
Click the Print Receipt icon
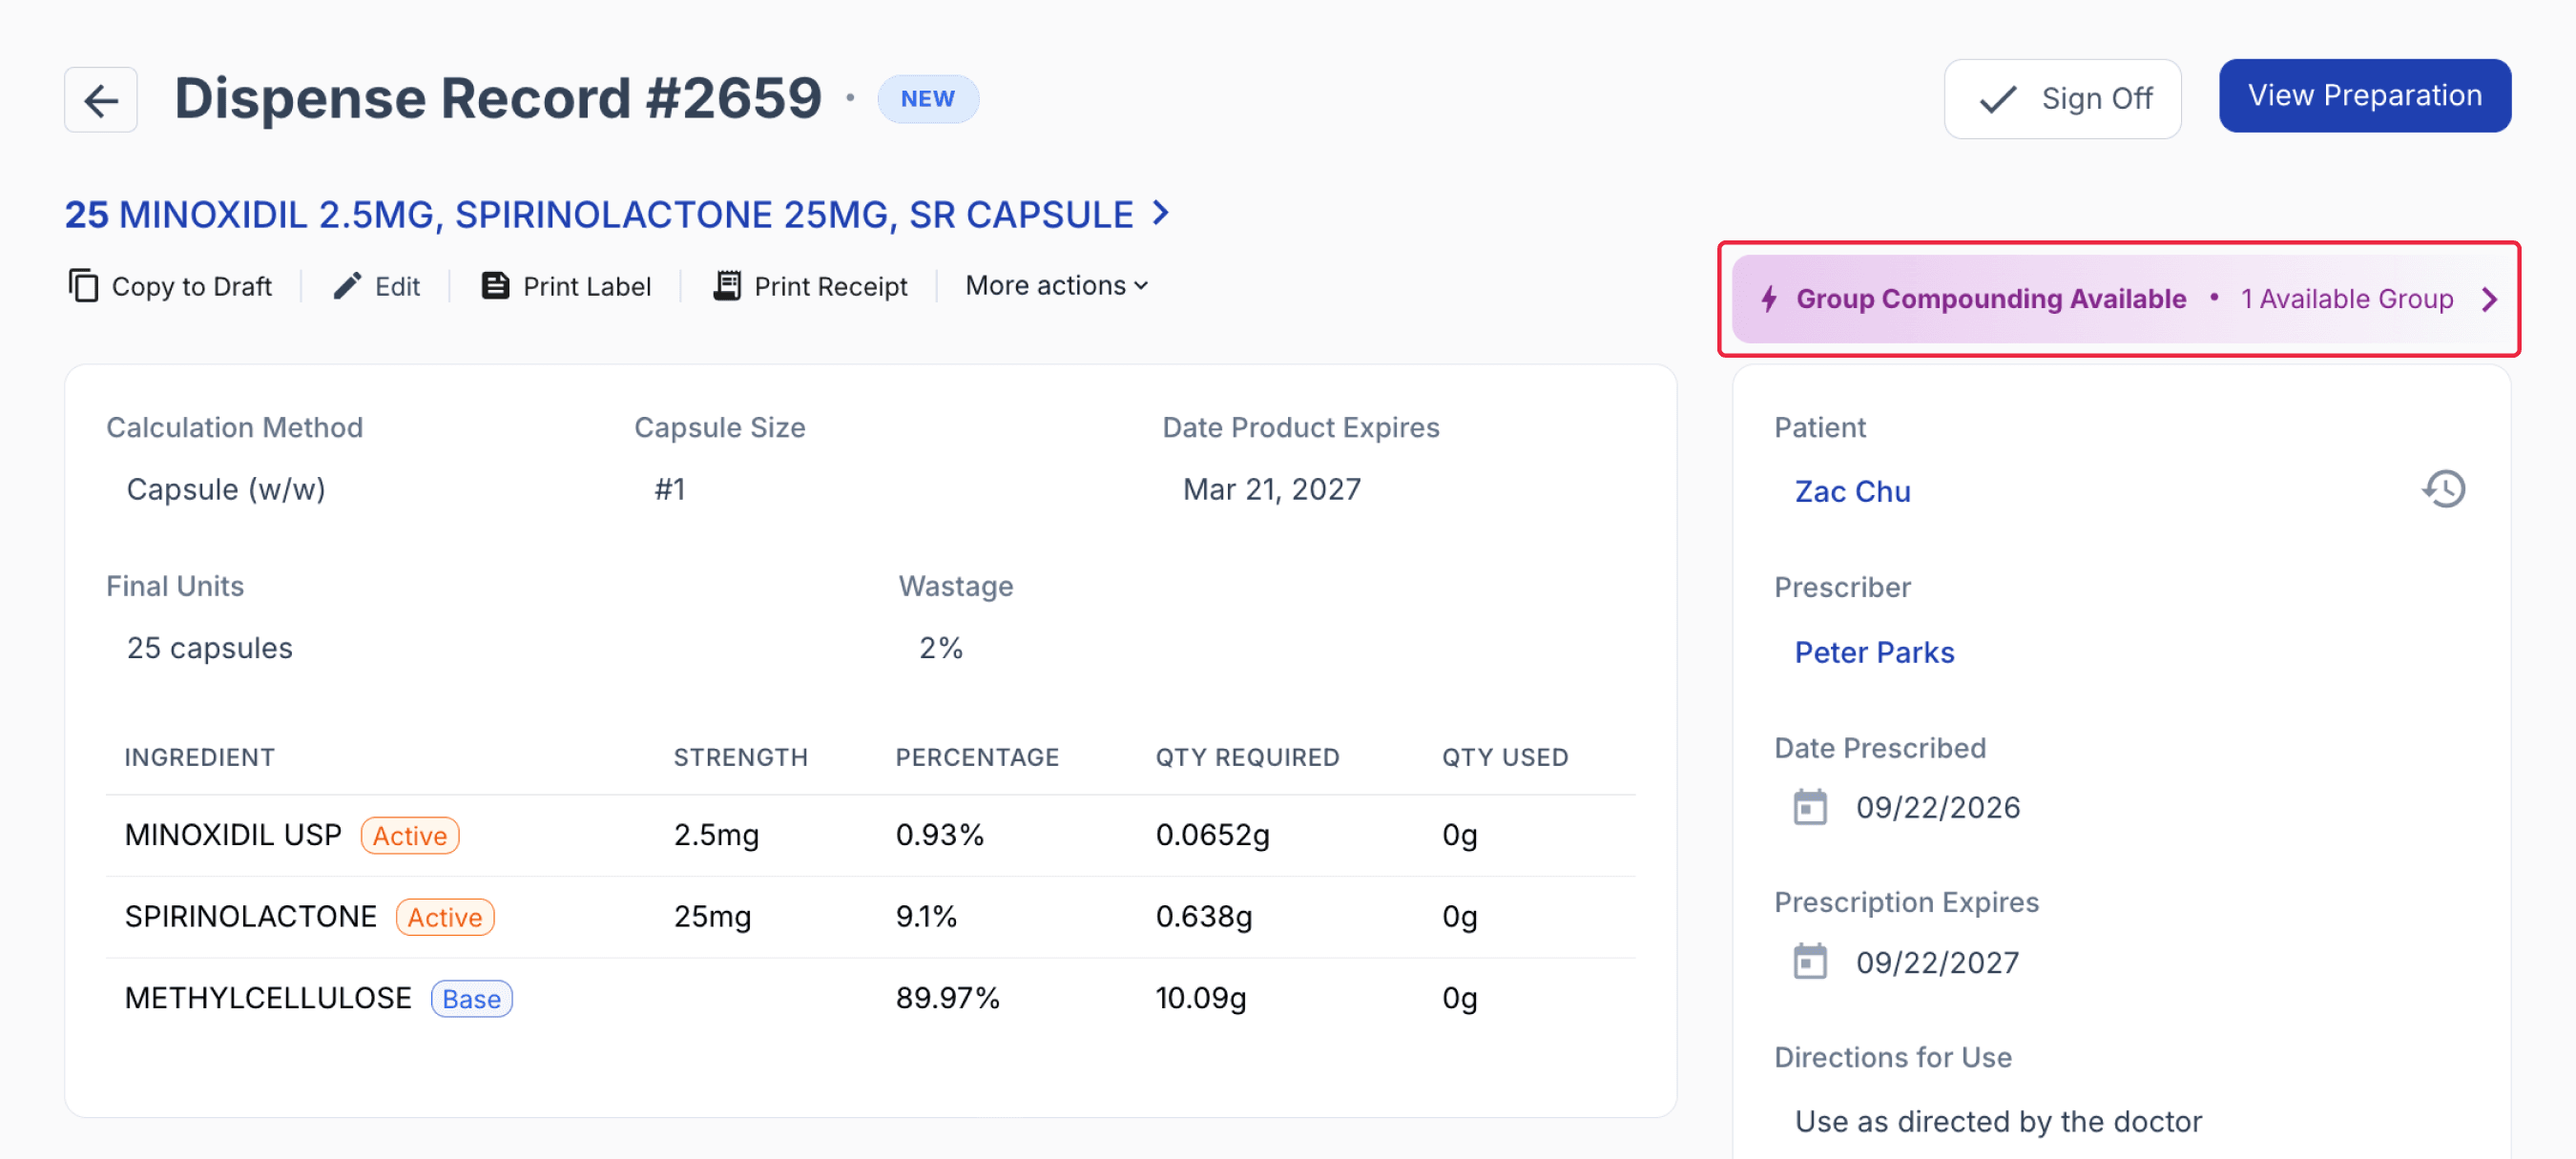[727, 286]
